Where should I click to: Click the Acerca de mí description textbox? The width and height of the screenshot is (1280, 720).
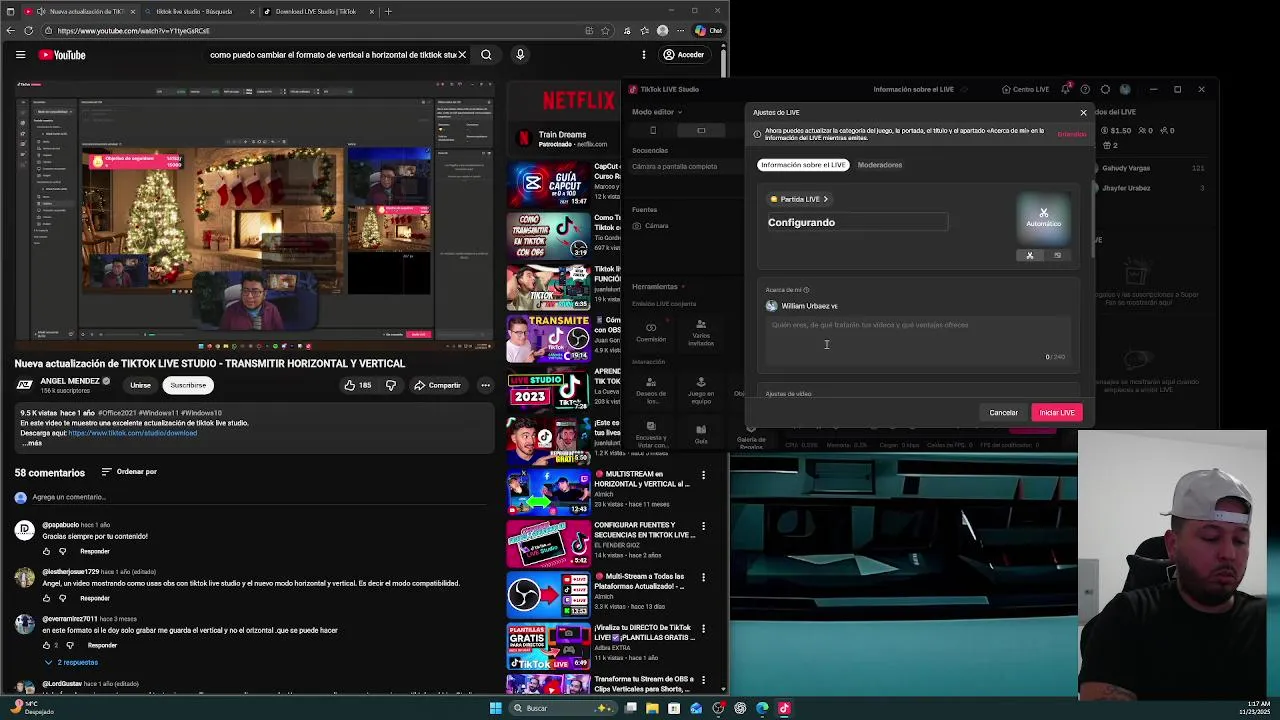coord(916,340)
